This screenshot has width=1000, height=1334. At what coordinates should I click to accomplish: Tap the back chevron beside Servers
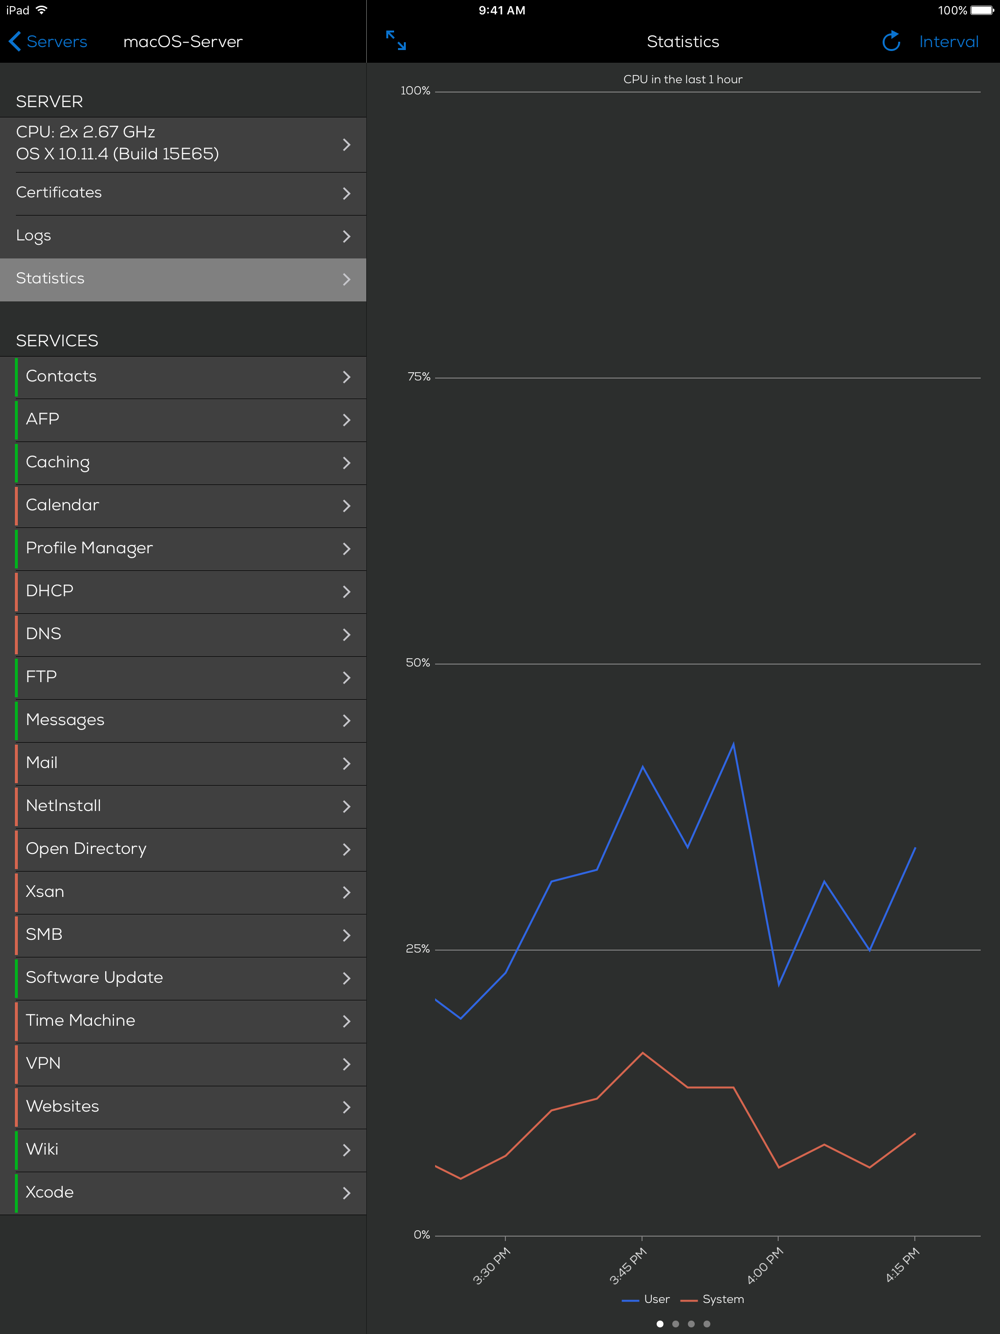point(15,41)
